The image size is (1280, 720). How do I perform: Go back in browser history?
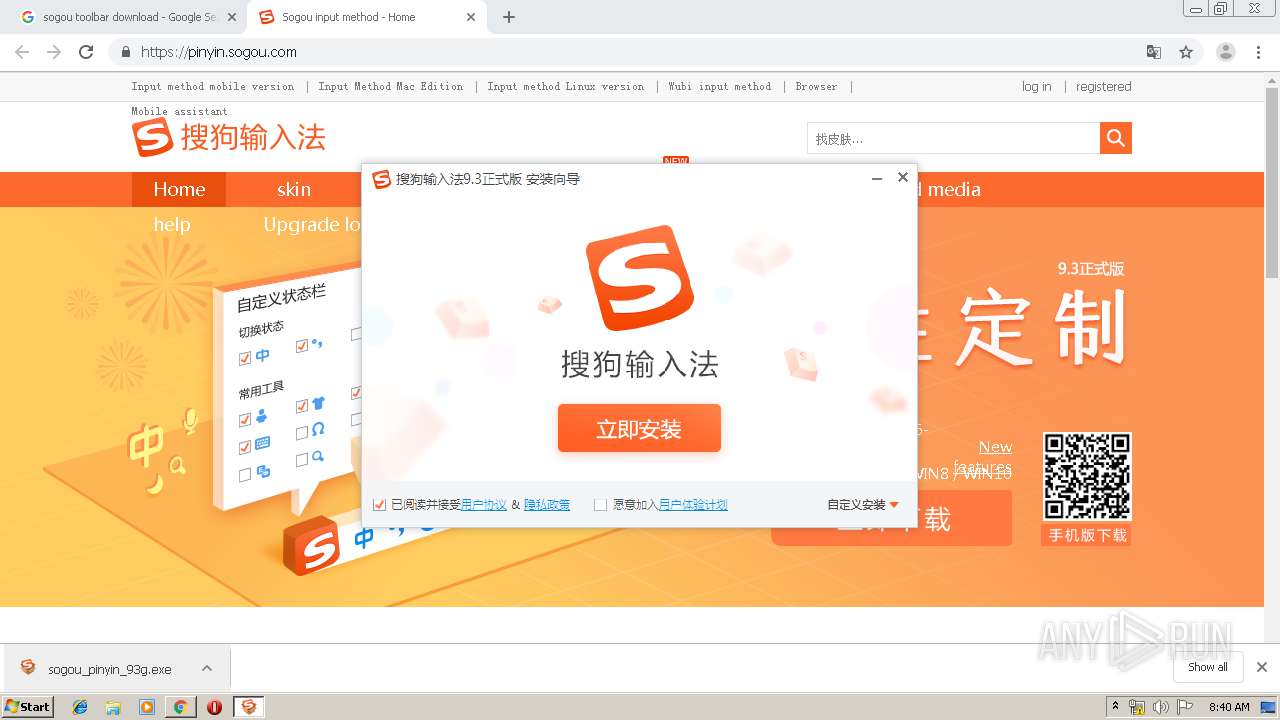(x=22, y=52)
